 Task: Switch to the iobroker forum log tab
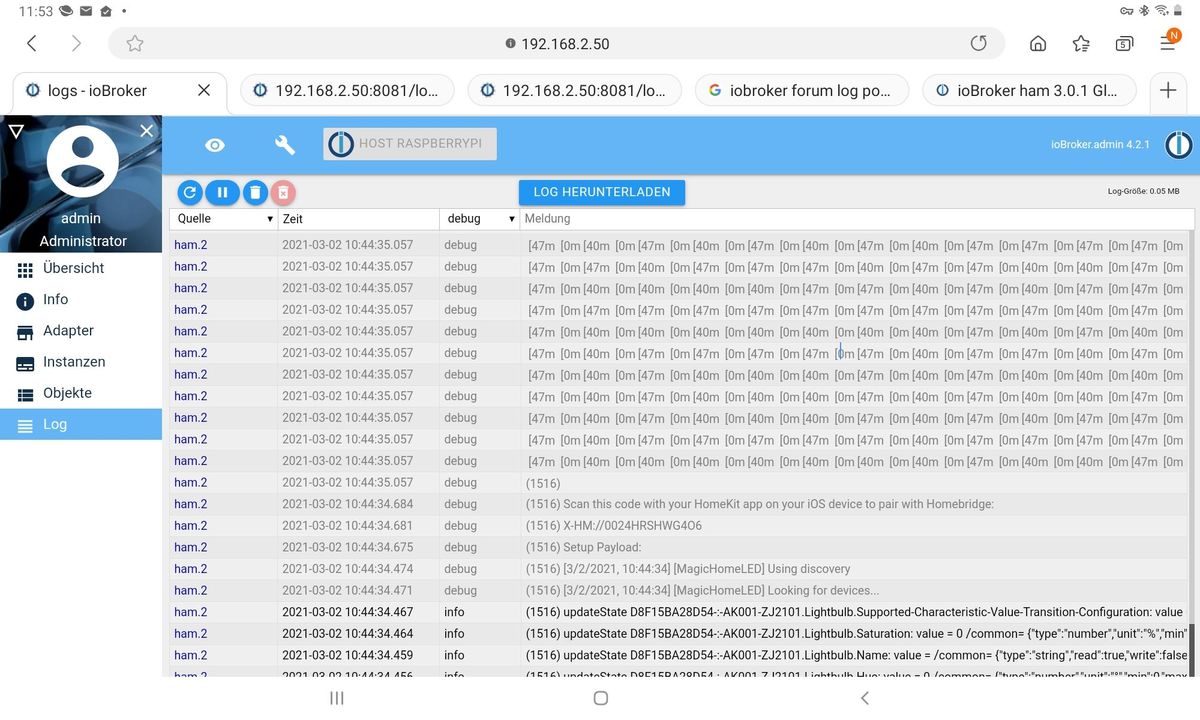pyautogui.click(x=802, y=90)
